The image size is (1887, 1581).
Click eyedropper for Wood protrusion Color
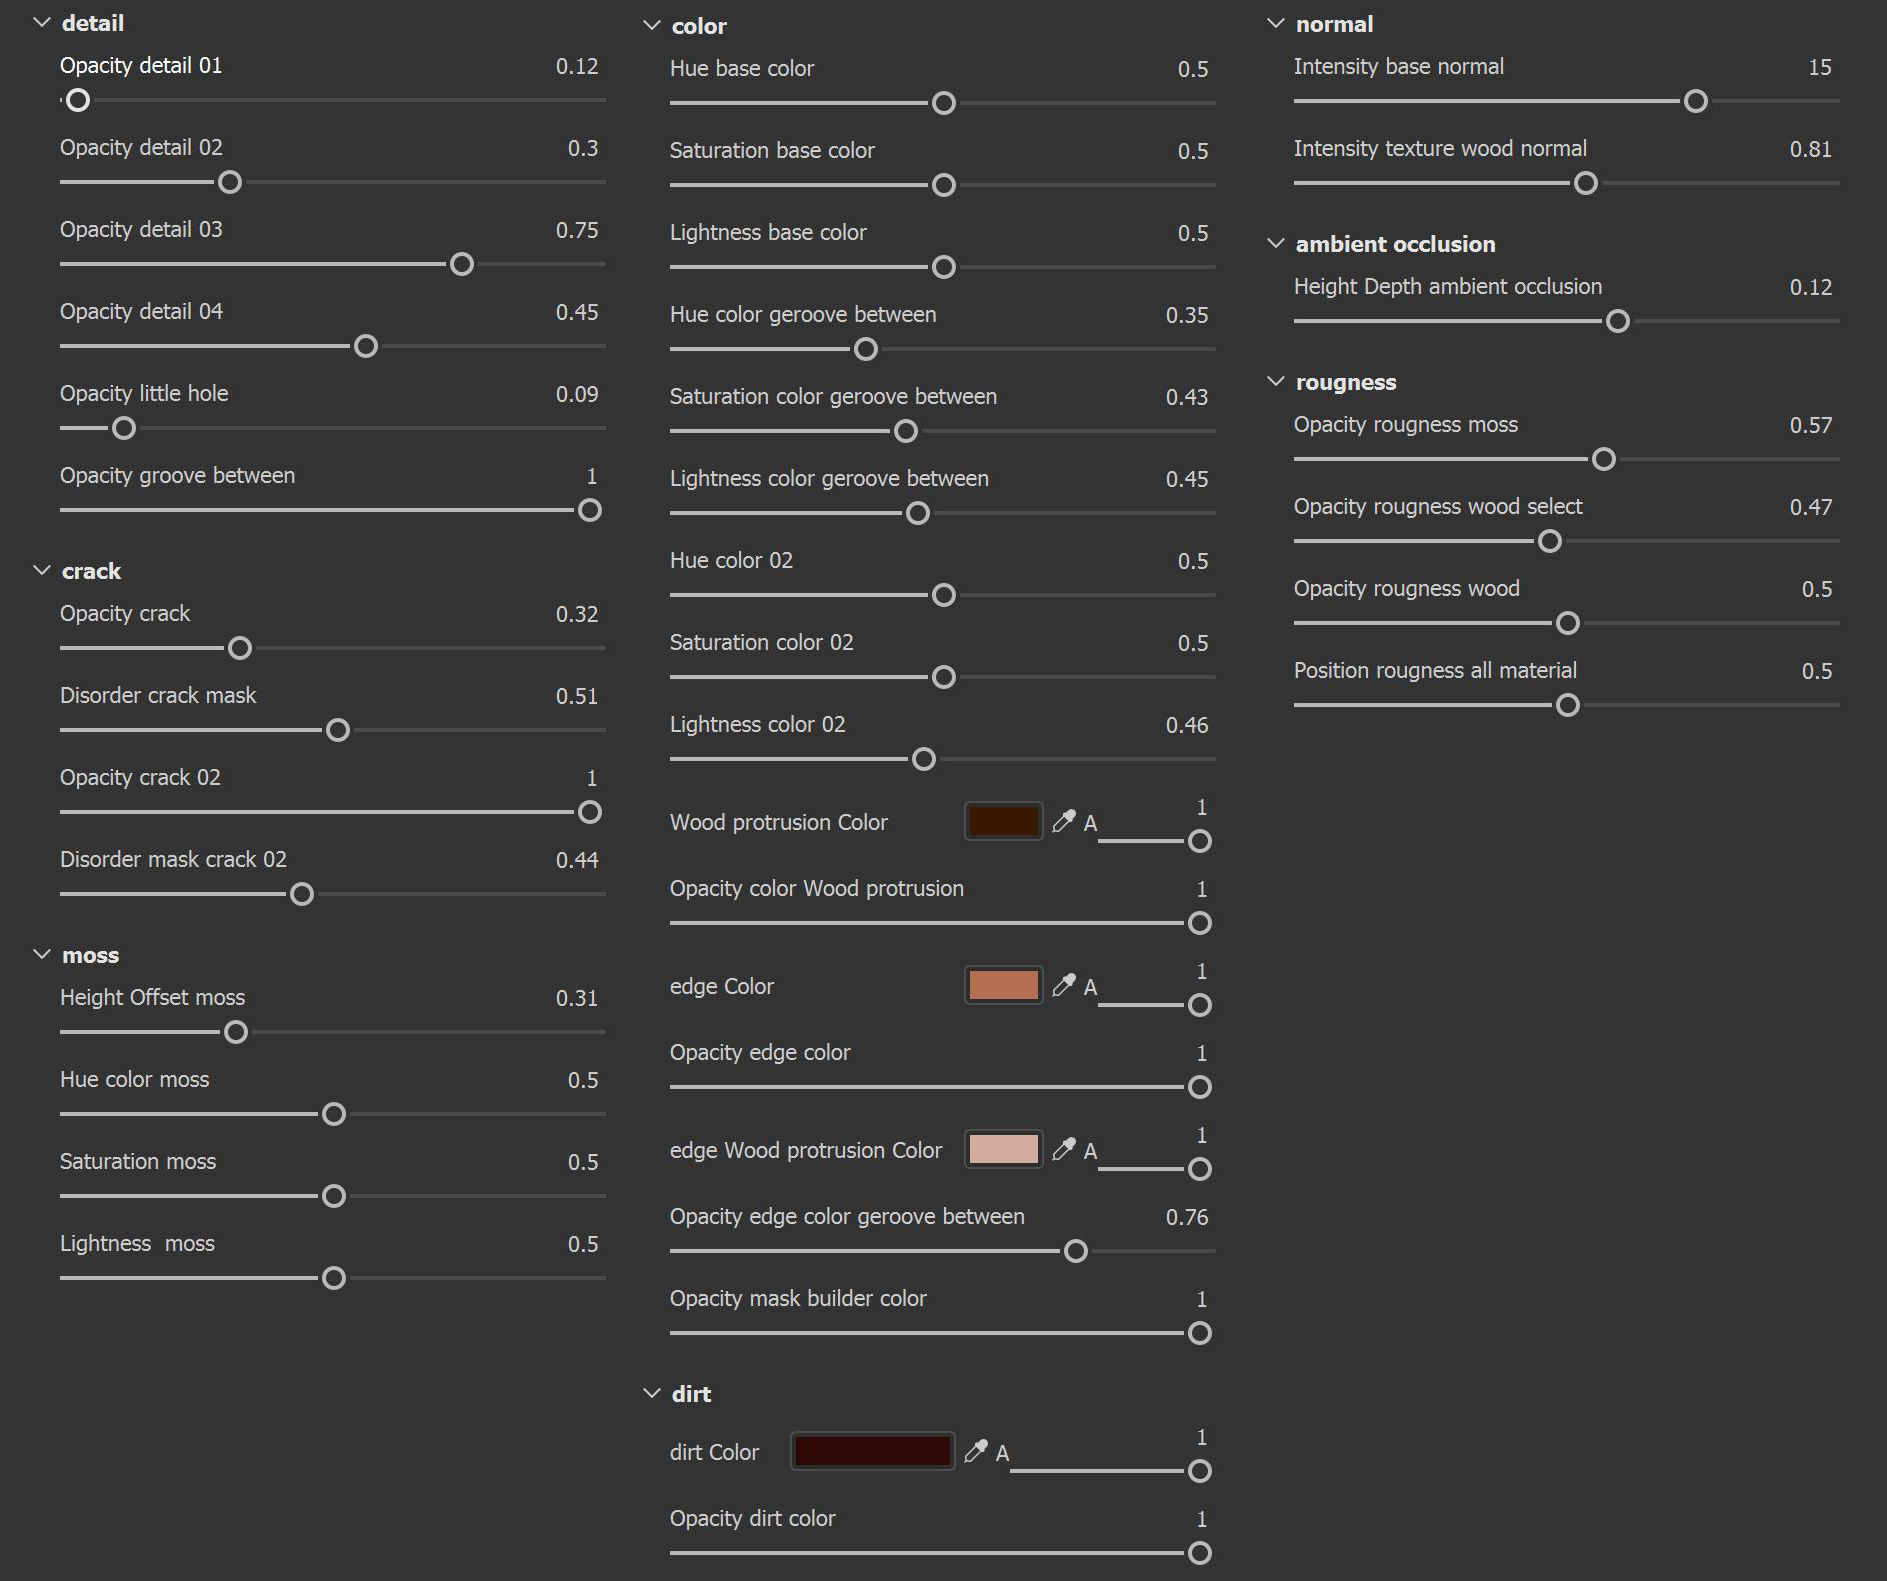point(1064,822)
